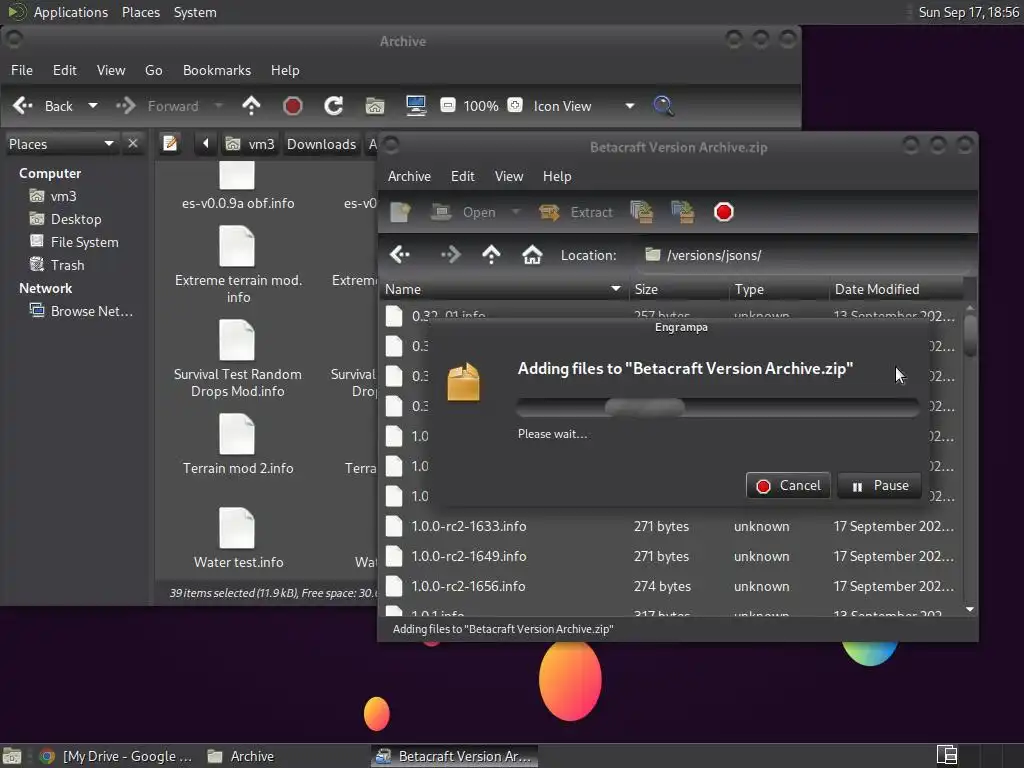Go up one folder in file manager
This screenshot has height=768, width=1024.
[251, 106]
